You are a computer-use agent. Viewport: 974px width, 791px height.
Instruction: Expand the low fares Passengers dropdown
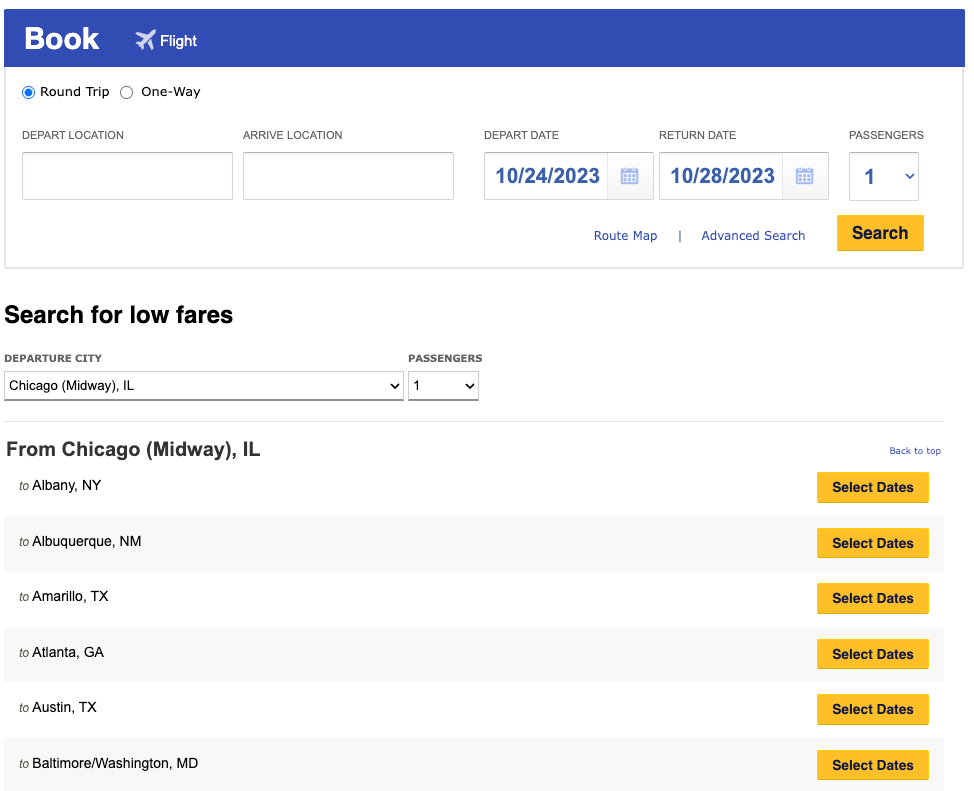[x=443, y=386]
